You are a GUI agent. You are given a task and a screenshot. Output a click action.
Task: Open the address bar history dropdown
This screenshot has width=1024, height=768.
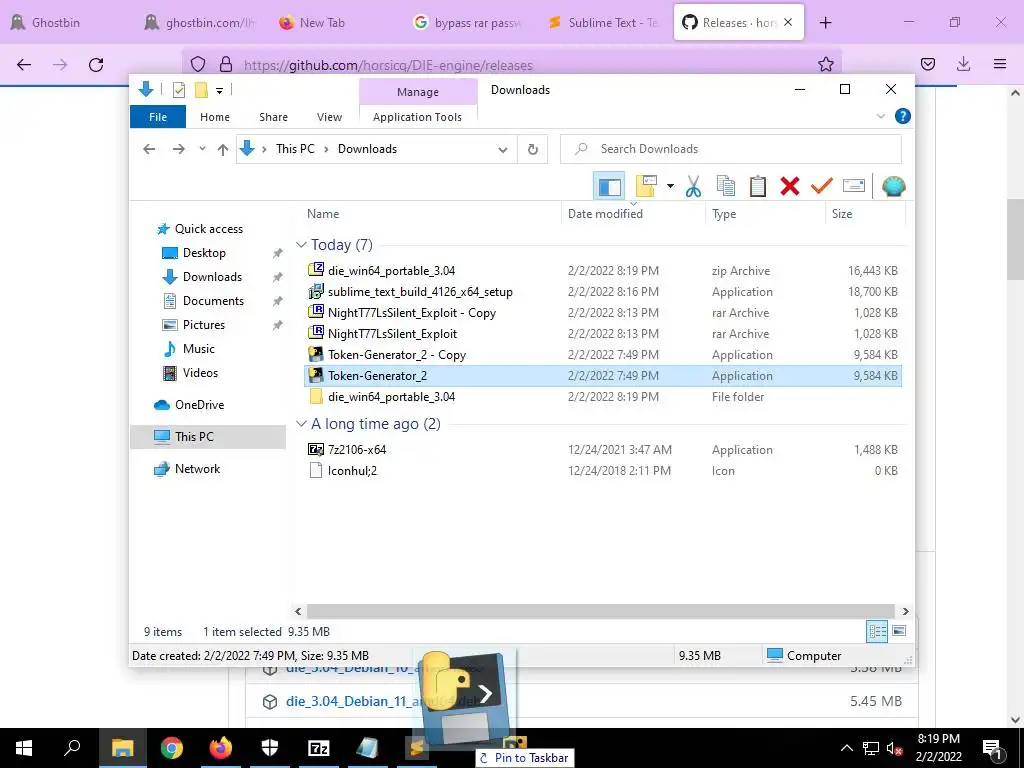pos(503,150)
